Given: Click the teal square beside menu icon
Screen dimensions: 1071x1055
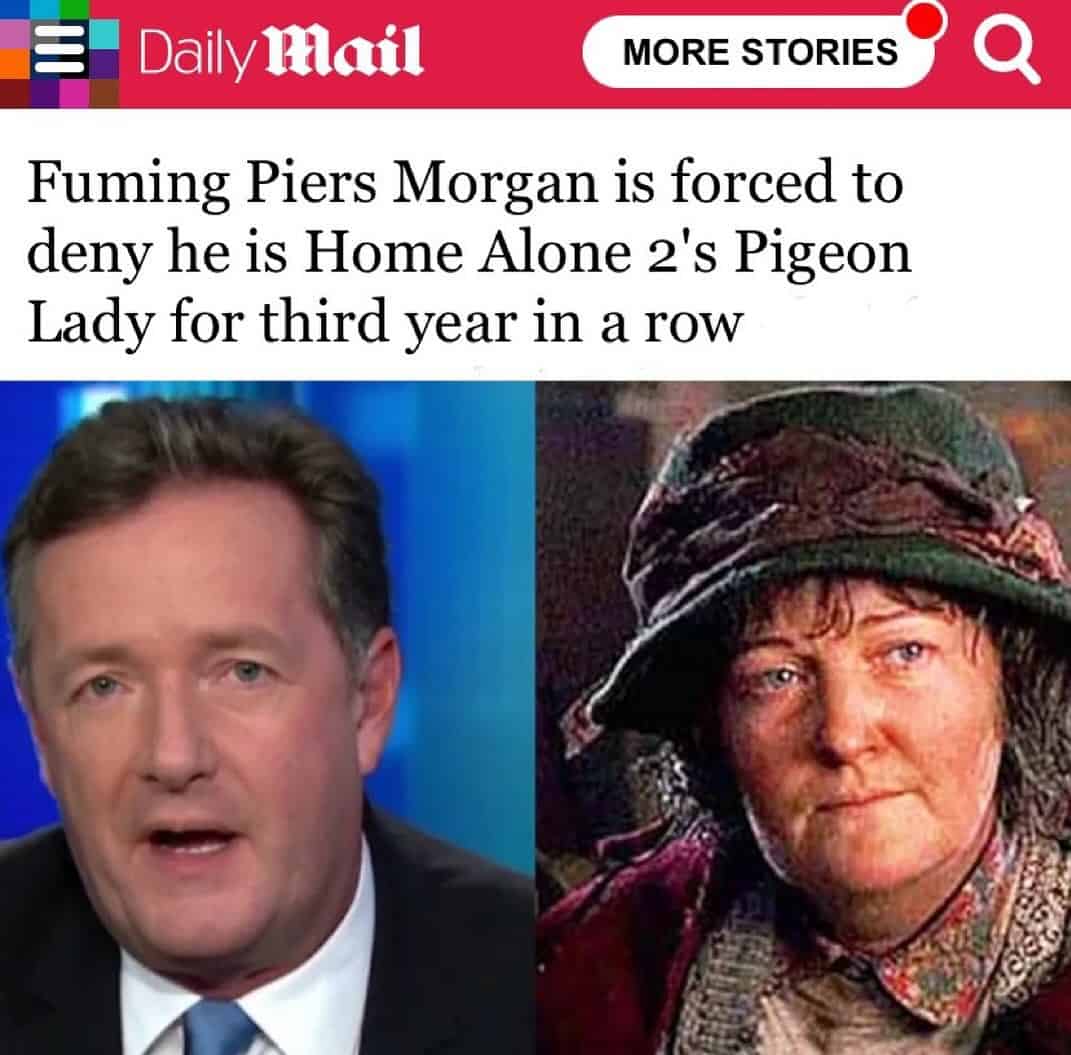Looking at the screenshot, I should pyautogui.click(x=105, y=34).
